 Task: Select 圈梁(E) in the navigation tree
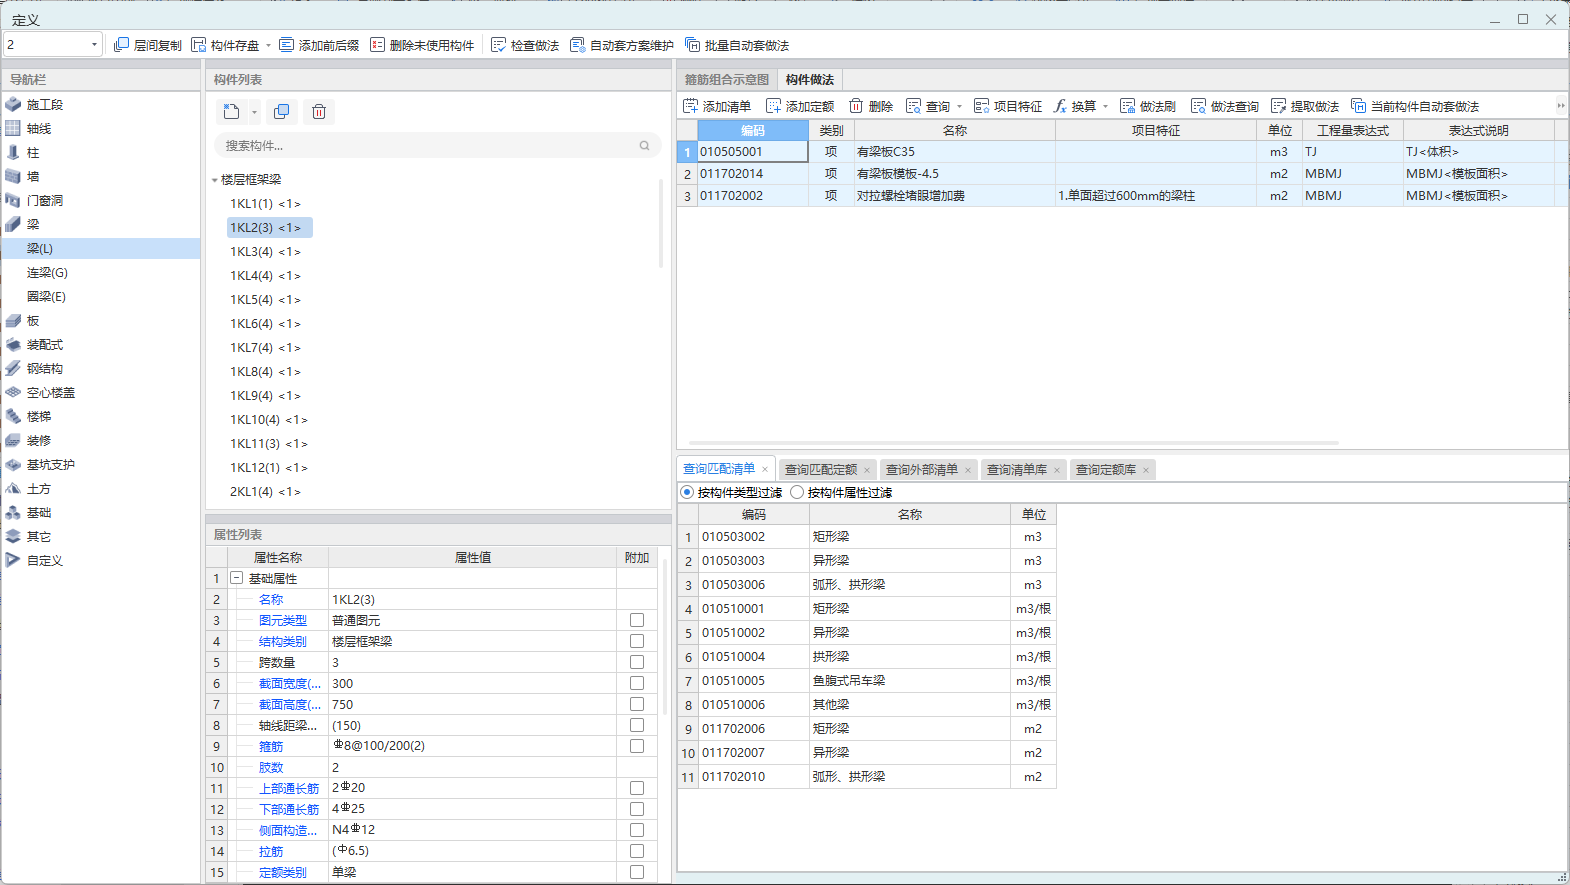pos(46,296)
